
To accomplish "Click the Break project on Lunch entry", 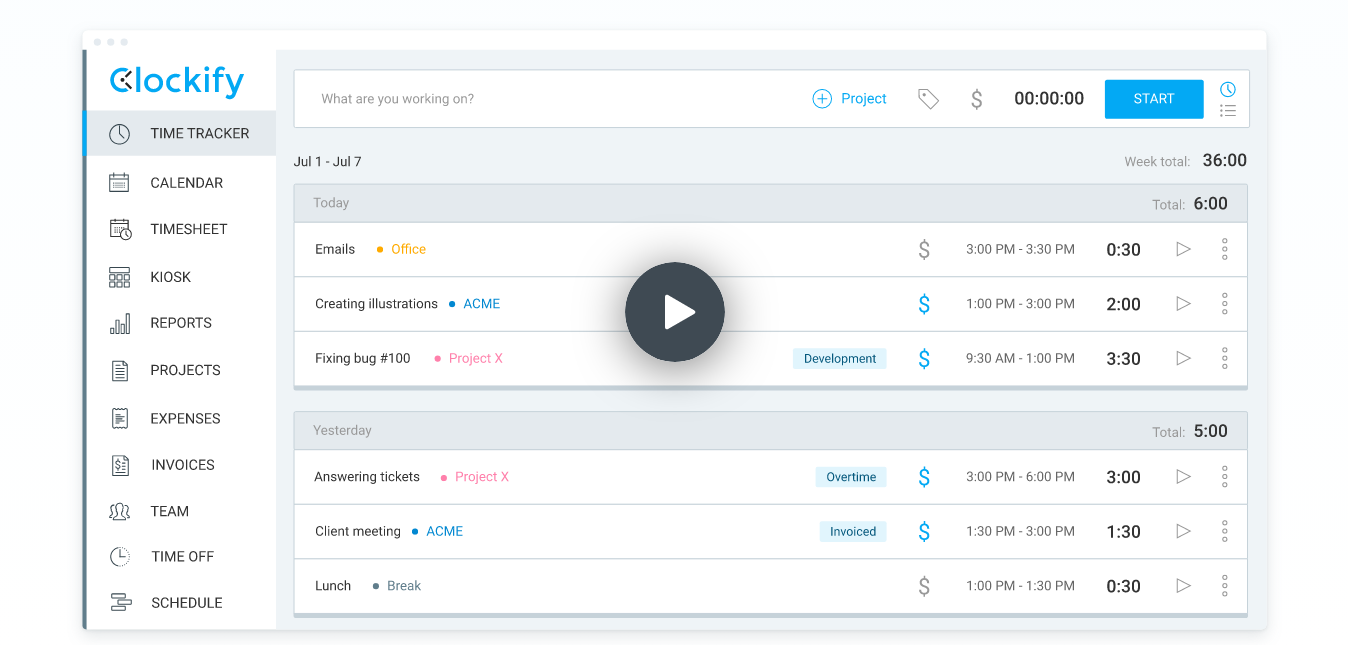I will (x=404, y=586).
